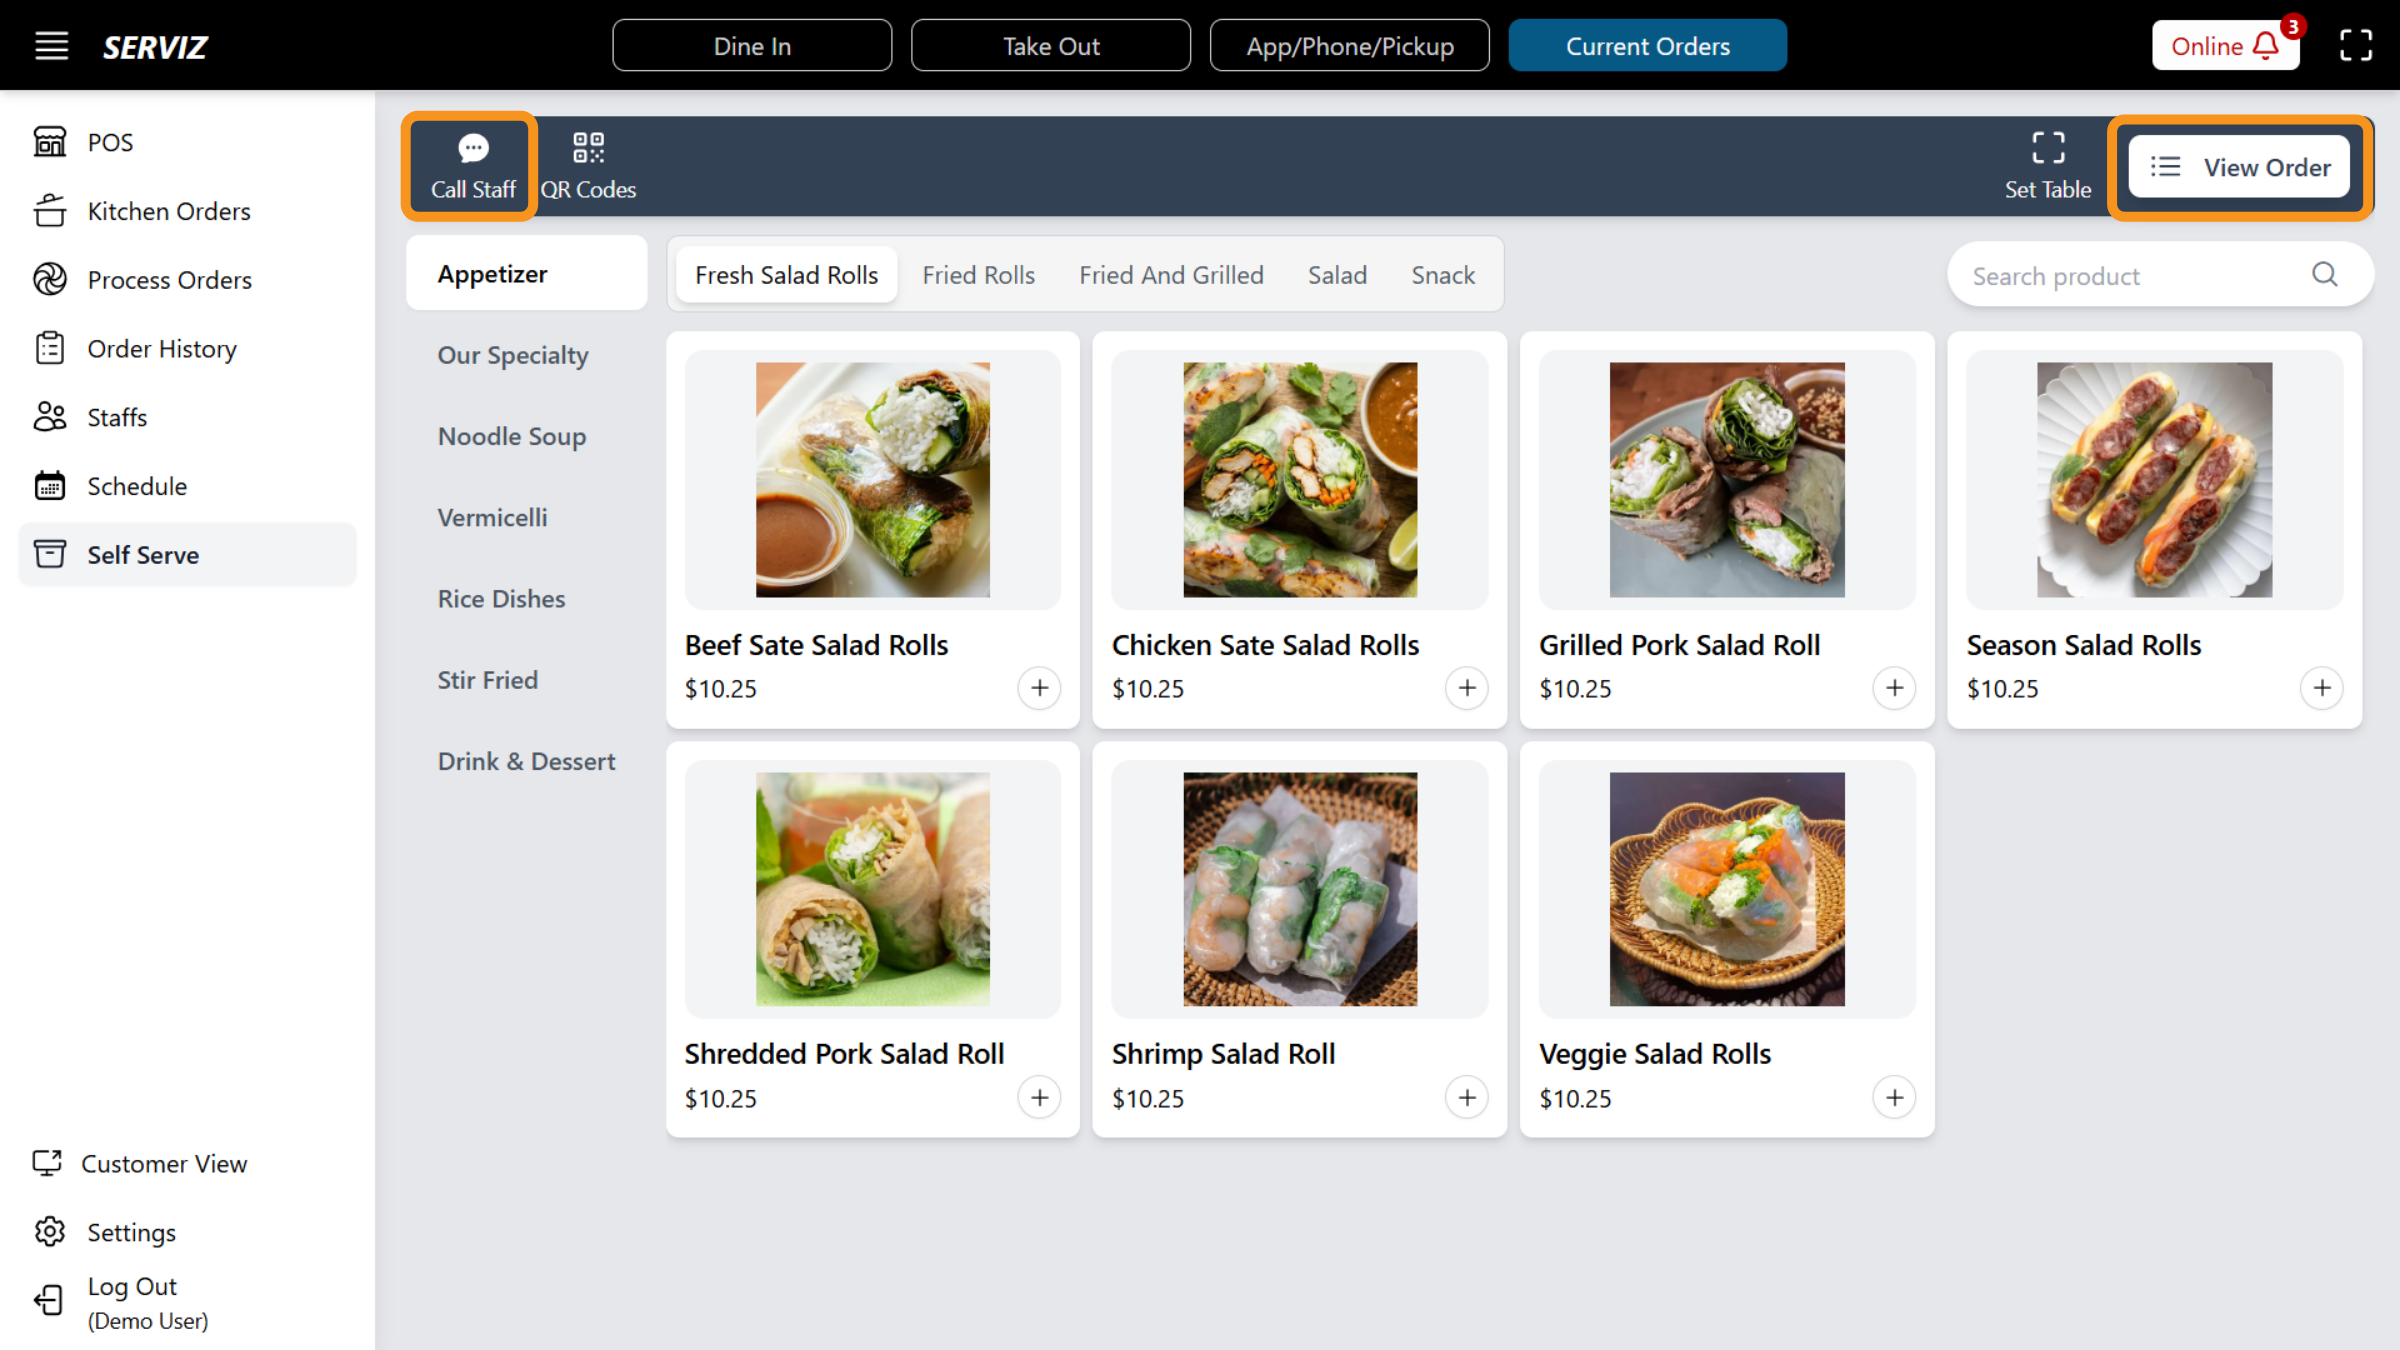Add Shrimp Salad Roll using its plus button

(x=1466, y=1097)
